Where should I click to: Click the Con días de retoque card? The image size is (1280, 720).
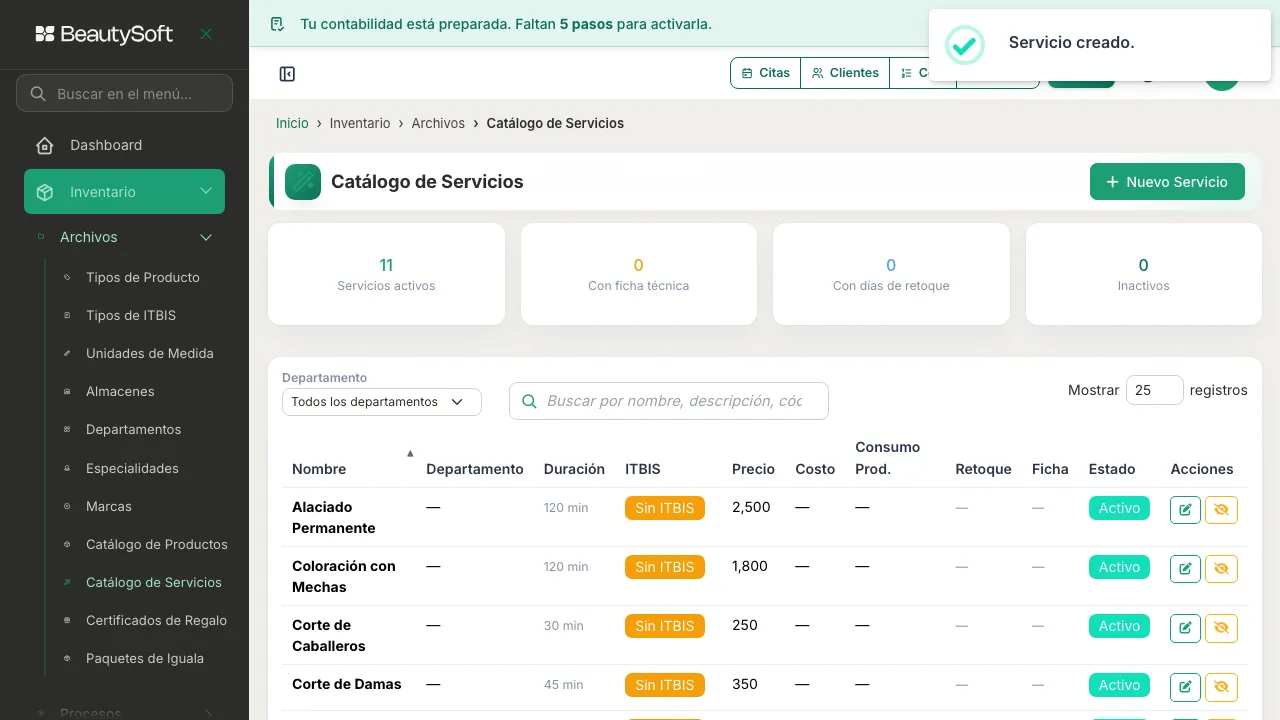pos(891,274)
